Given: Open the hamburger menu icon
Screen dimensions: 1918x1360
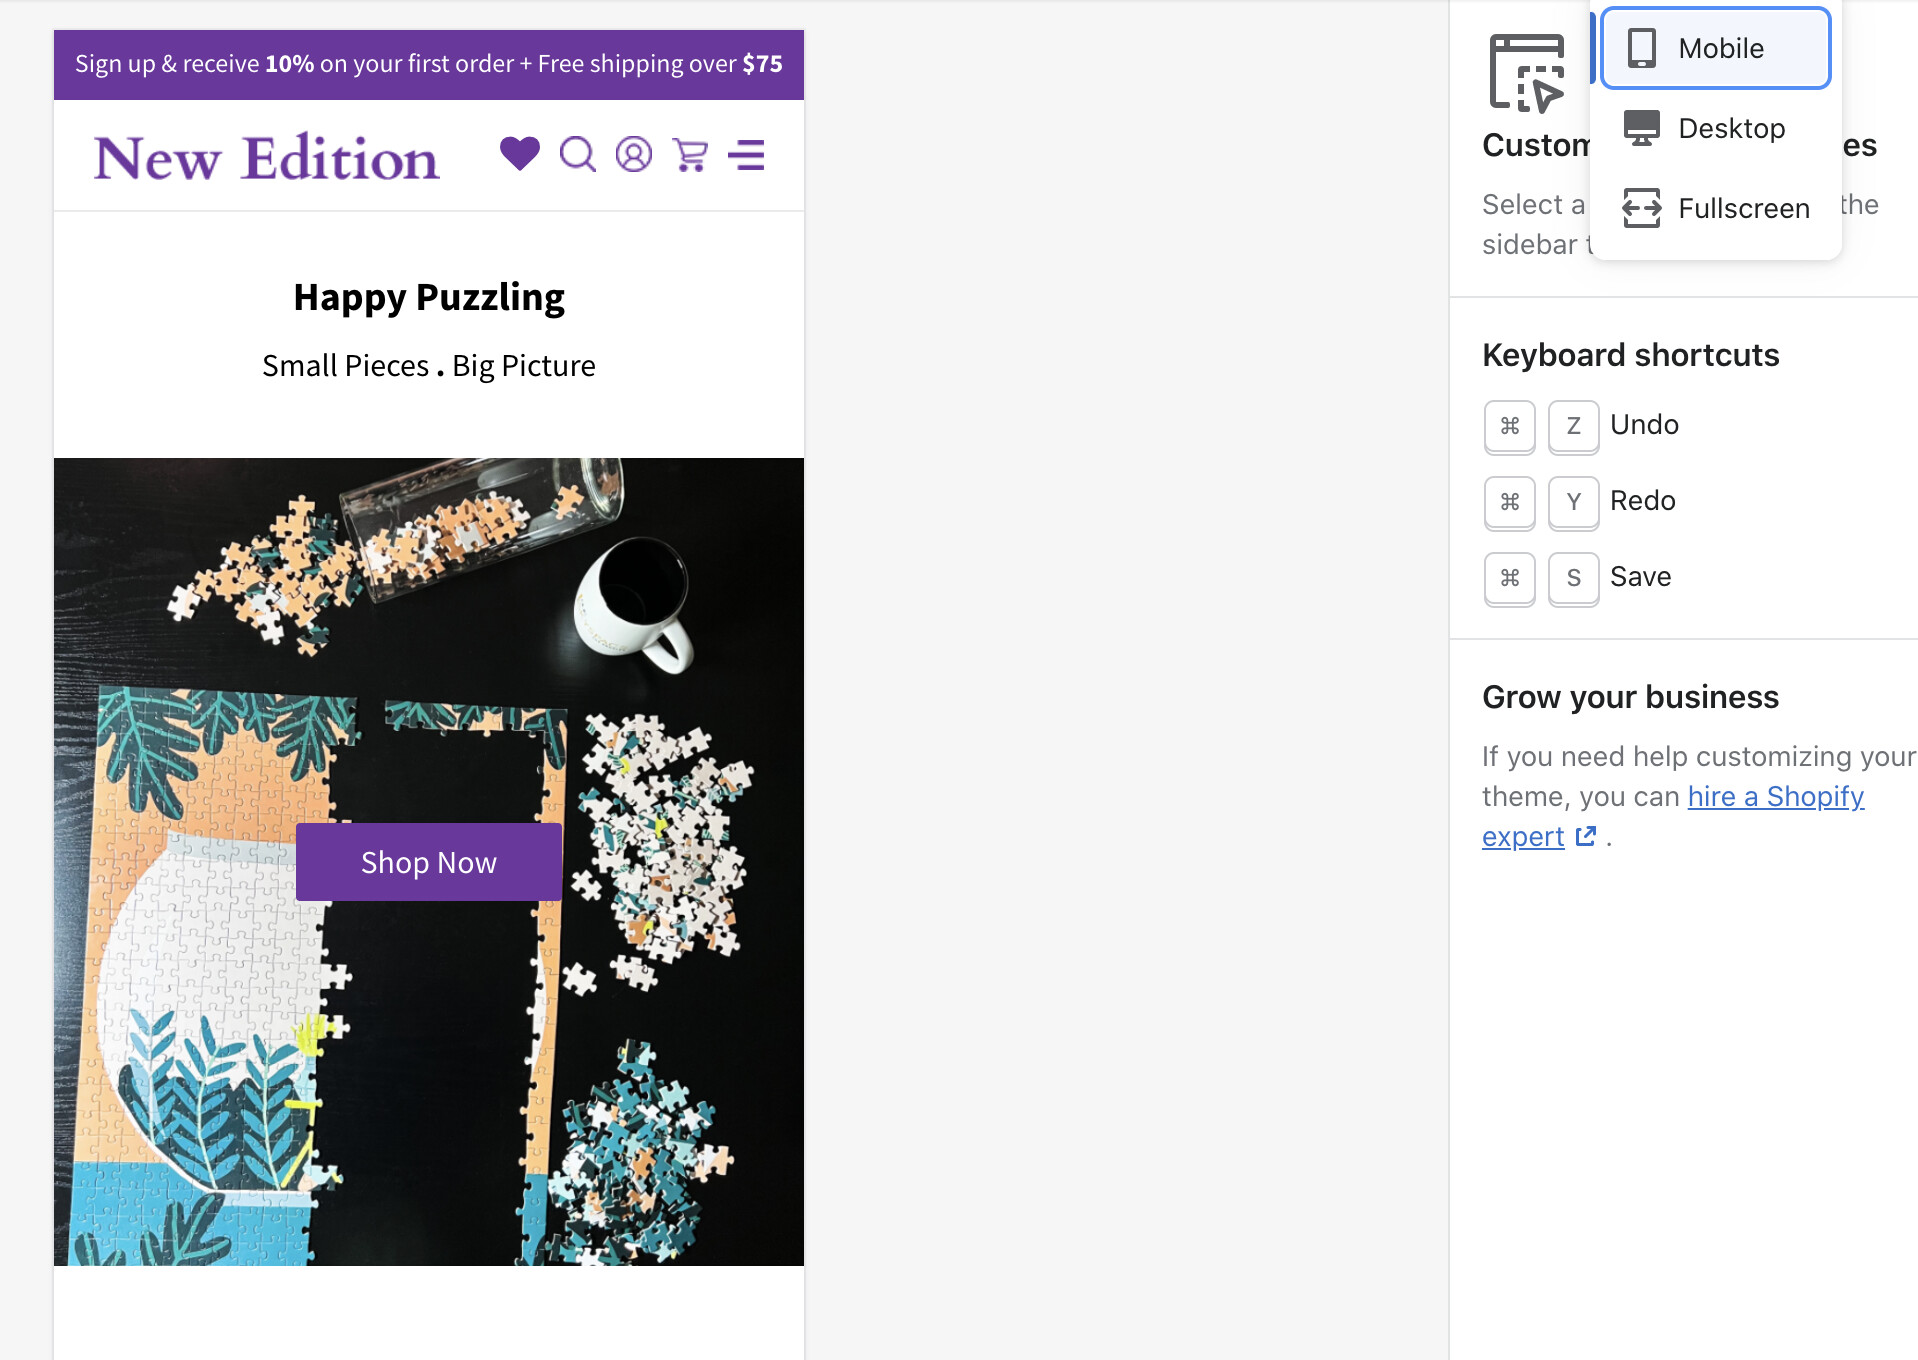Looking at the screenshot, I should 746,155.
